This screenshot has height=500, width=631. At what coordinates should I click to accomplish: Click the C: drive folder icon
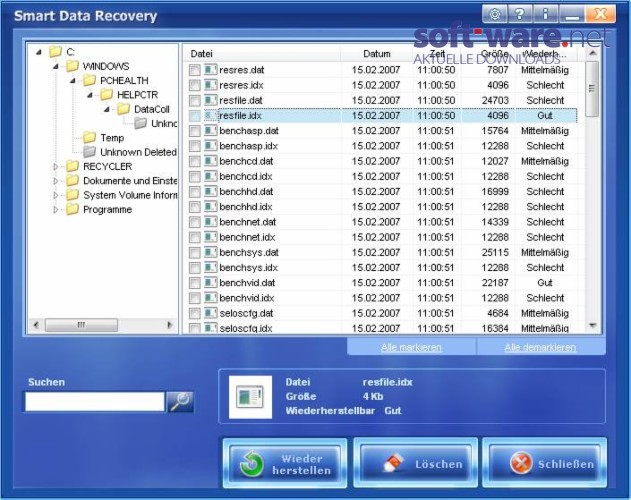tap(55, 52)
